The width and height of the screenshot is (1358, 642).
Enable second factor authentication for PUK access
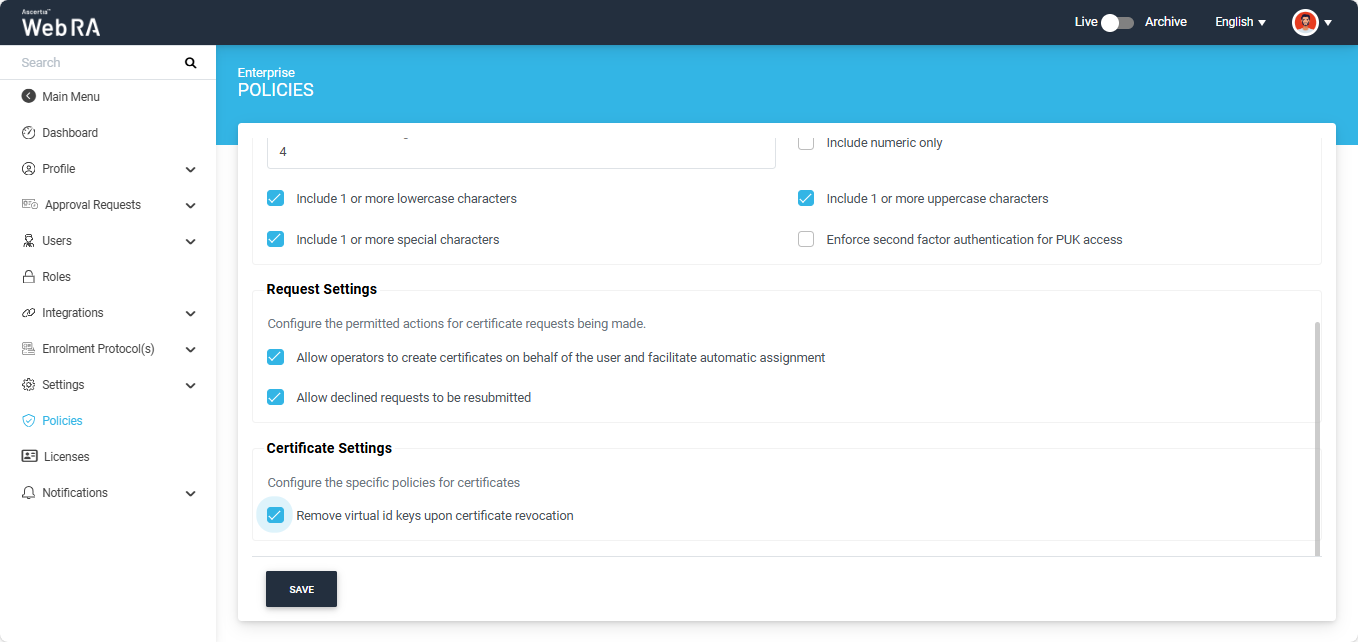(x=806, y=240)
